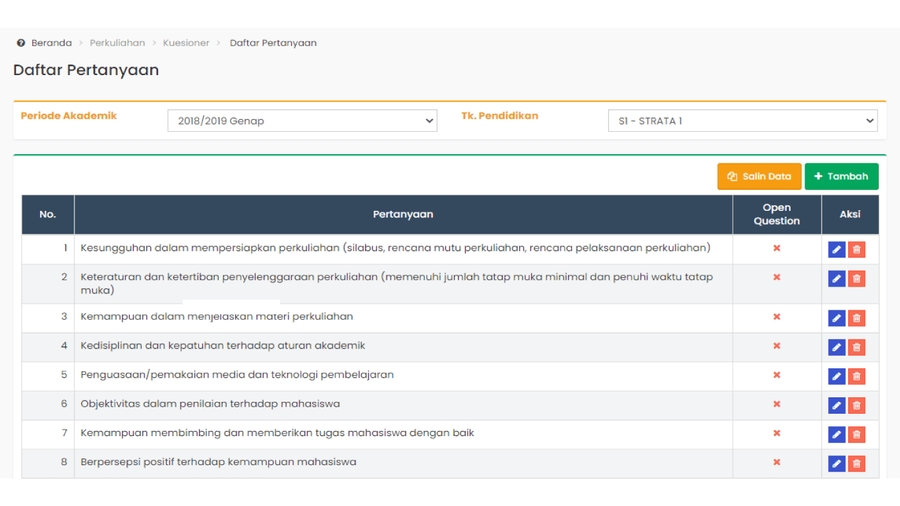Toggle the Open Question mark for question 1
900x506 pixels.
[x=776, y=248]
